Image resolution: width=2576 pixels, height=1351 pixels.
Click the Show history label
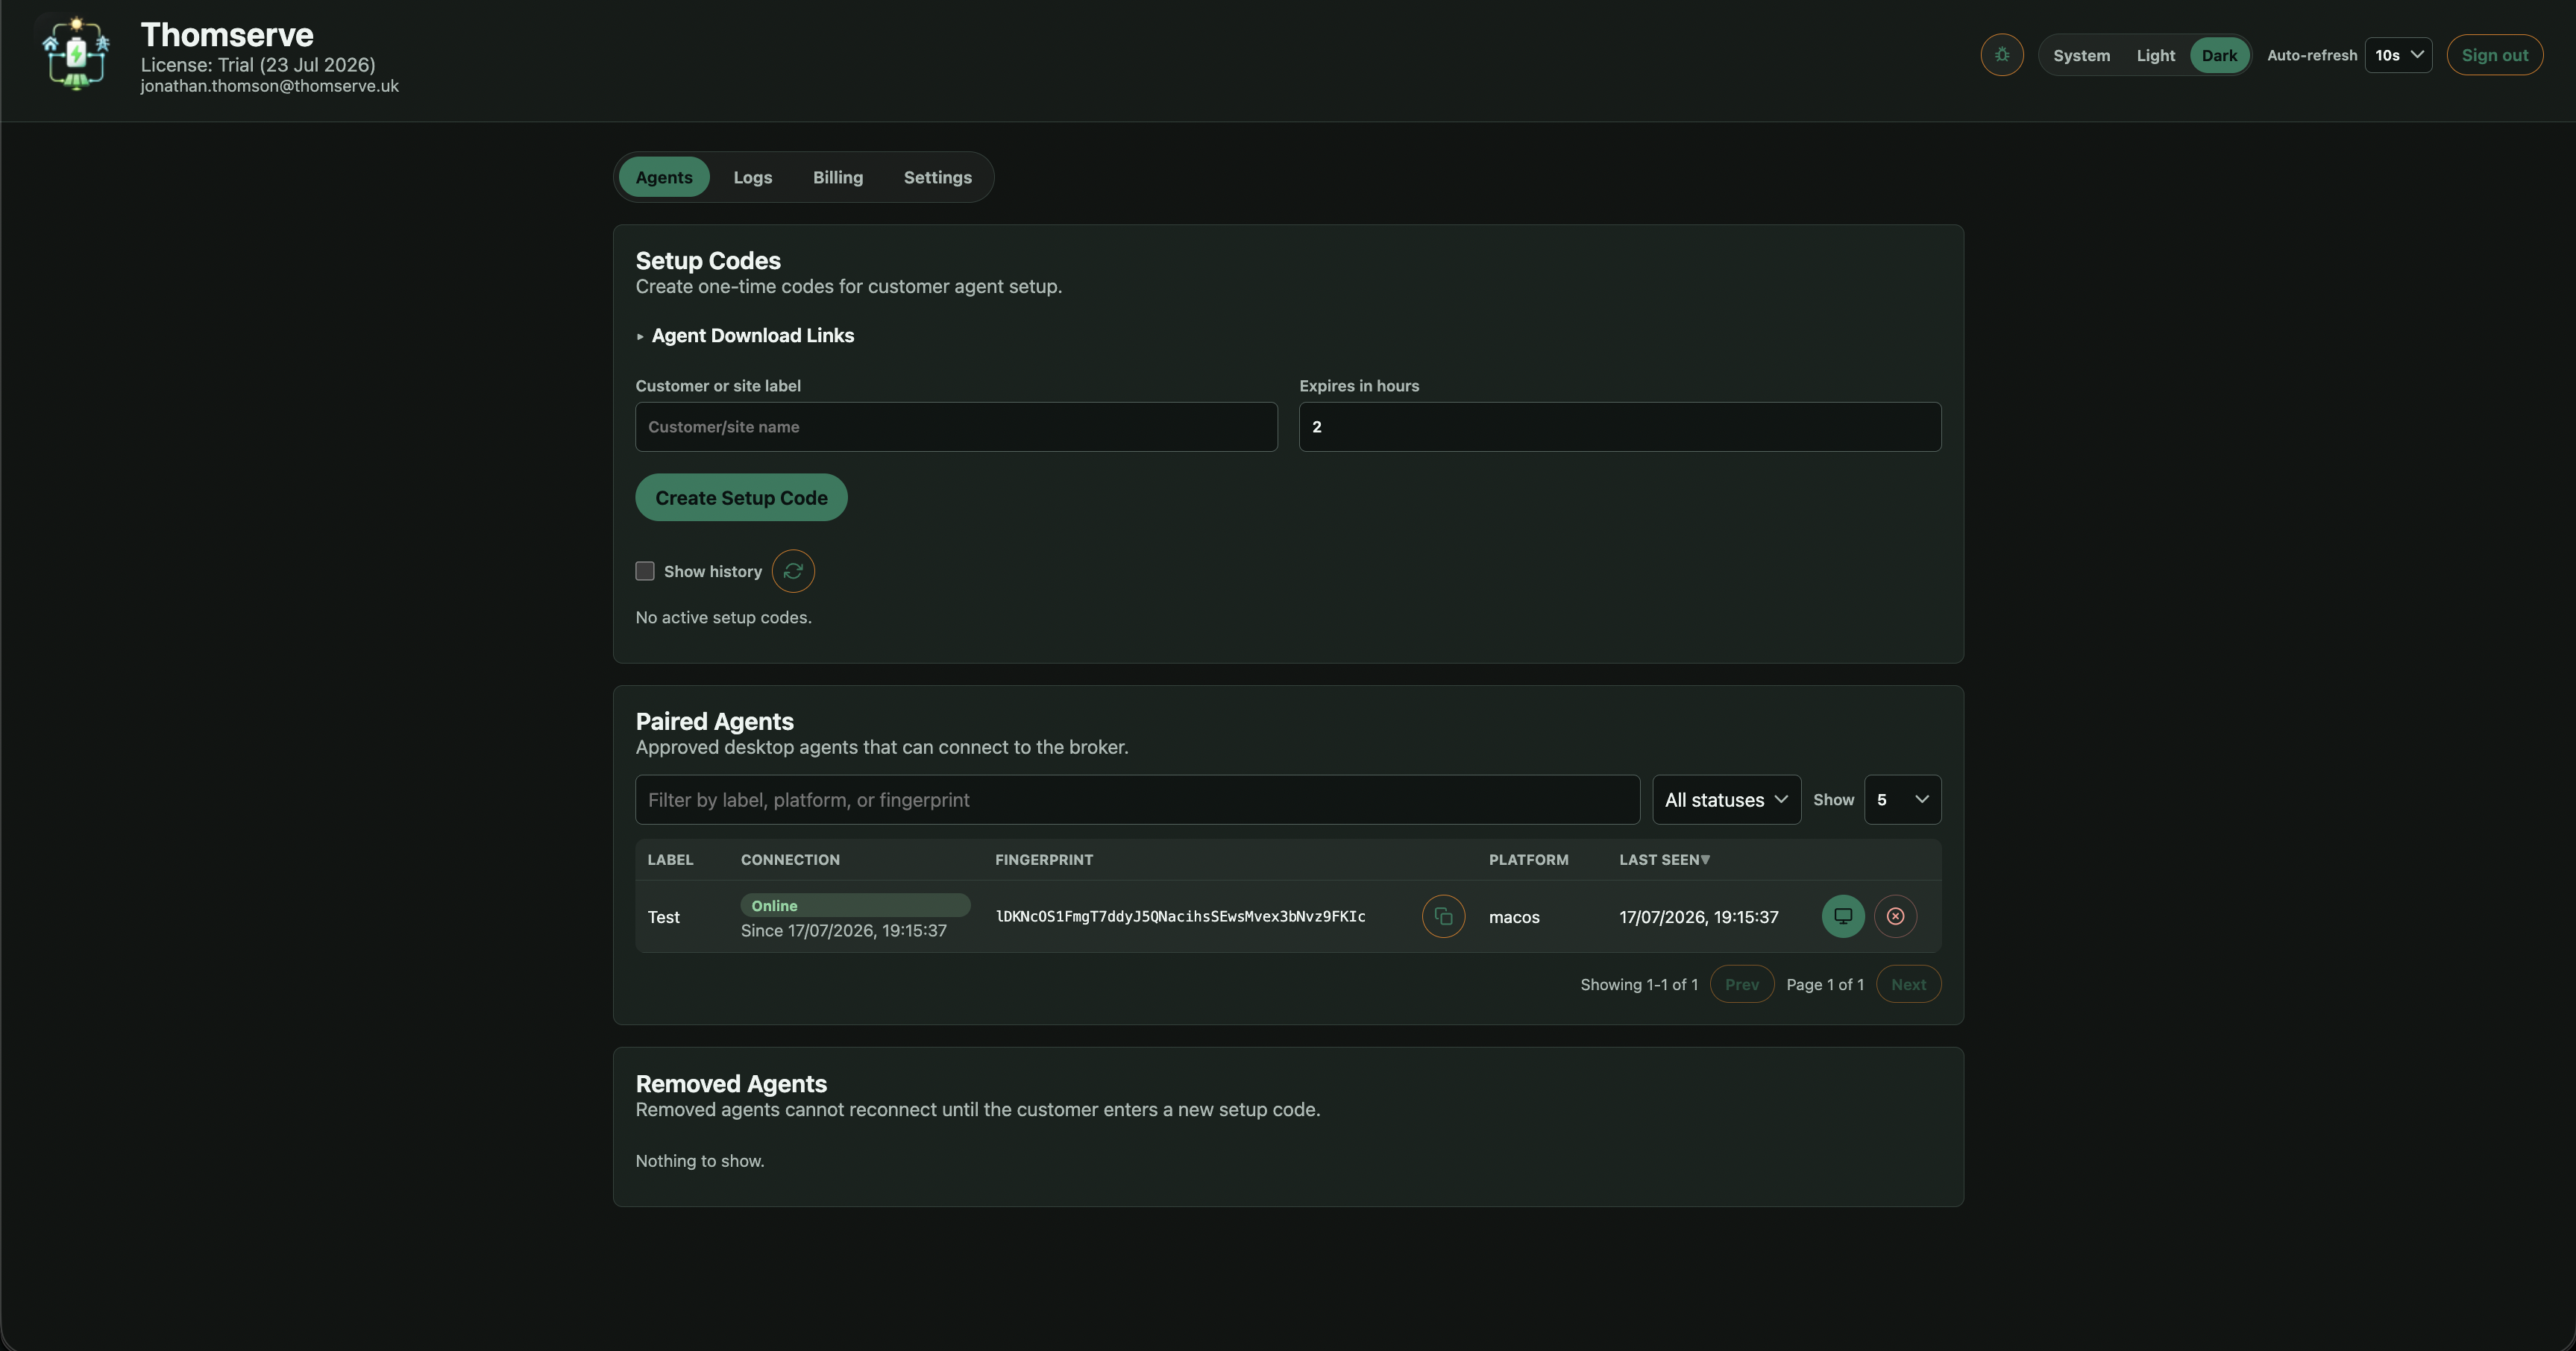coord(713,571)
